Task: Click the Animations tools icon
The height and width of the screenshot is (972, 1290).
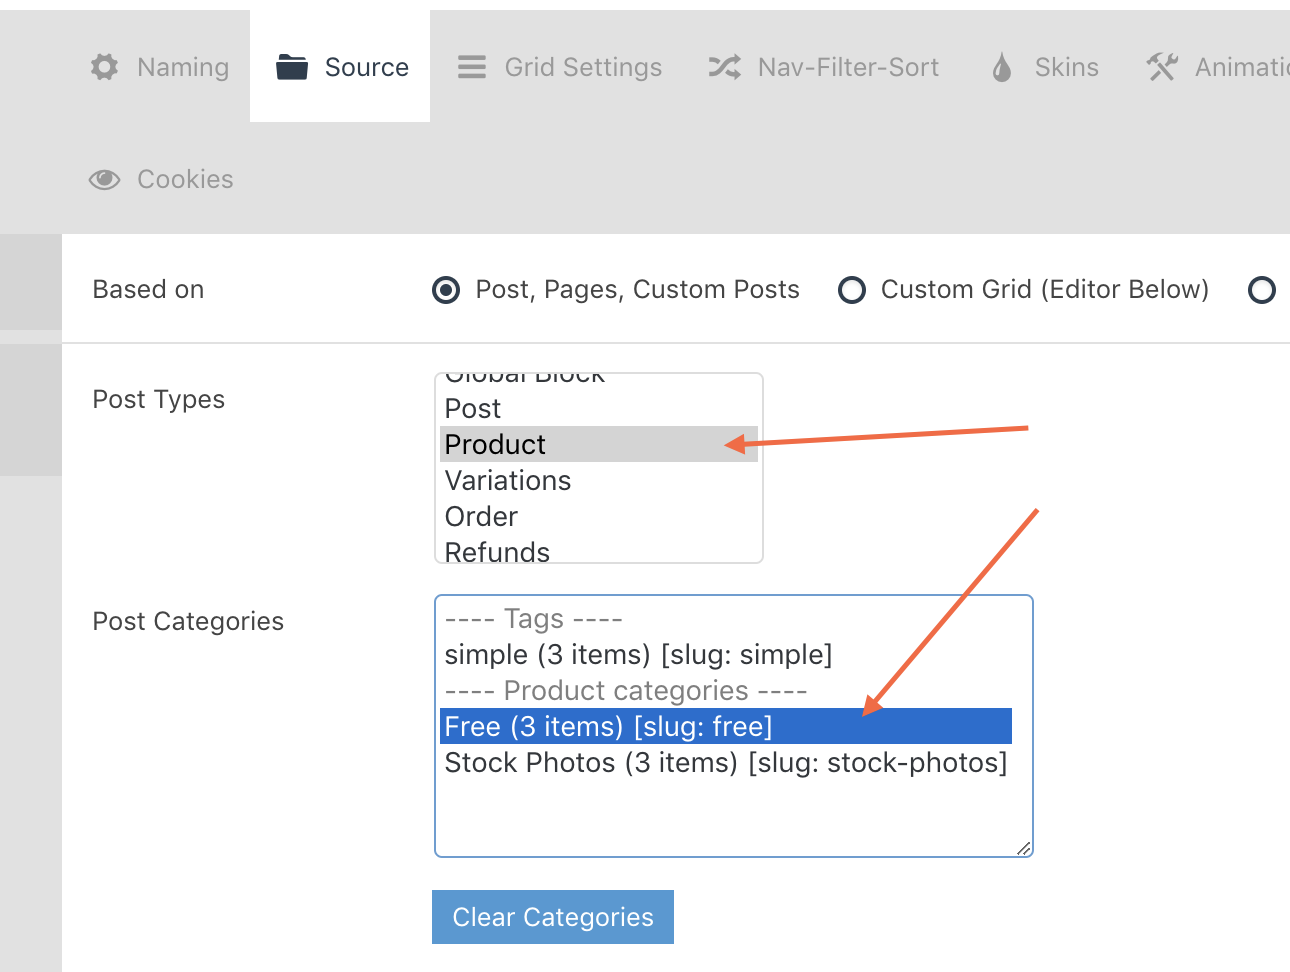Action: 1162,67
